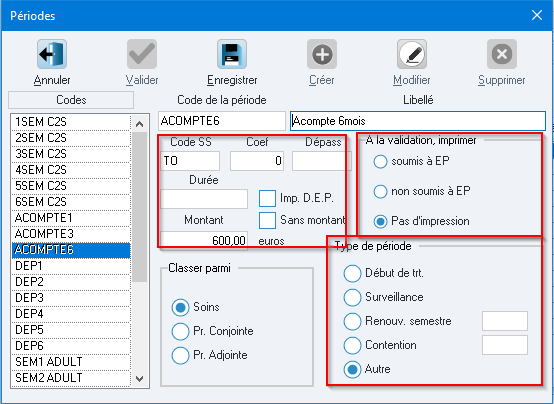Click the Dépass input field
The image size is (554, 404).
coord(322,161)
